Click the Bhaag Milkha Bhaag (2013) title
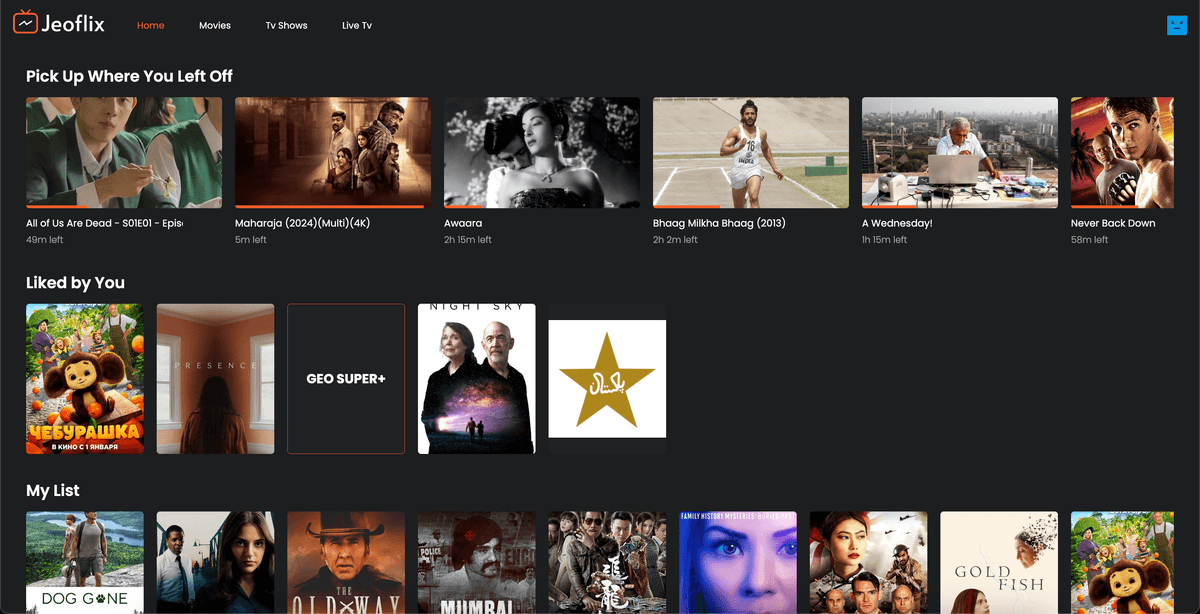The width and height of the screenshot is (1200, 614). [719, 223]
